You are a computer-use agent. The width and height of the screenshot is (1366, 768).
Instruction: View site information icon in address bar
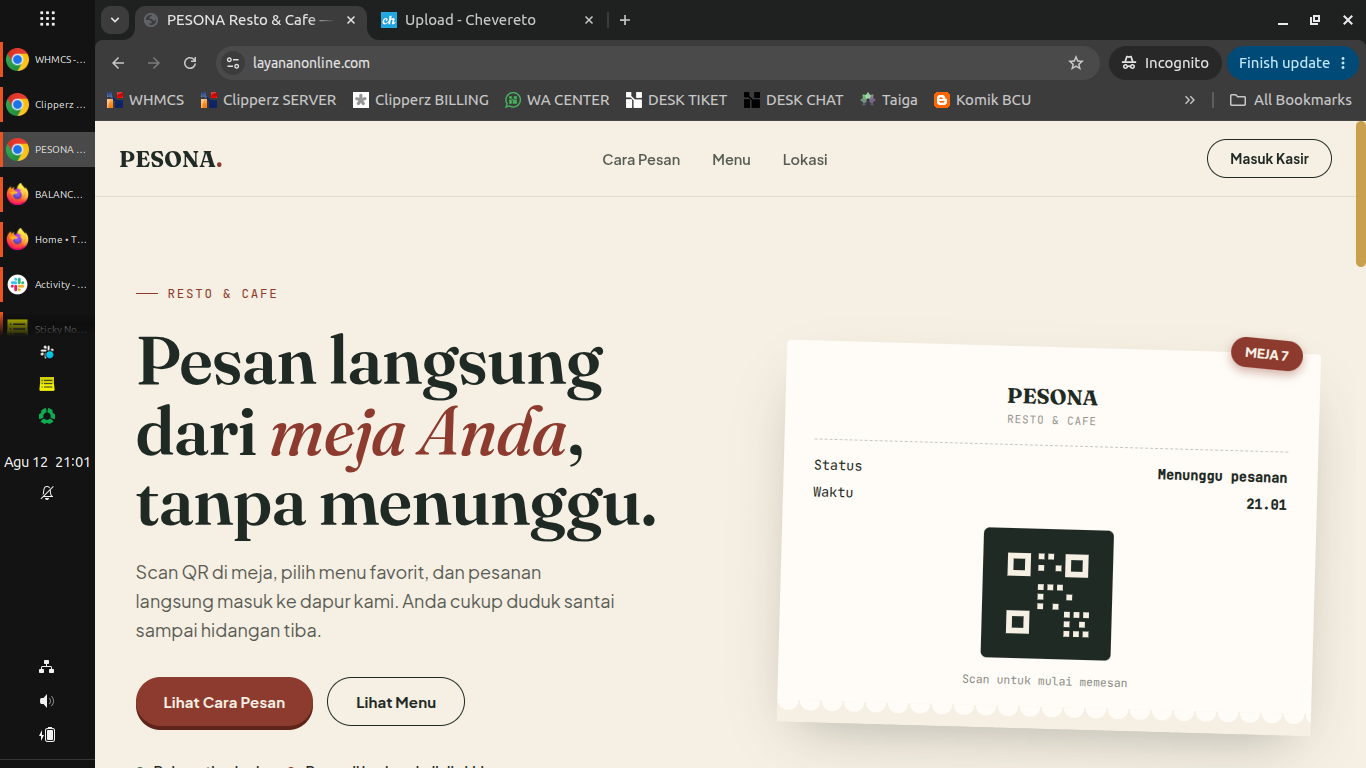click(233, 63)
